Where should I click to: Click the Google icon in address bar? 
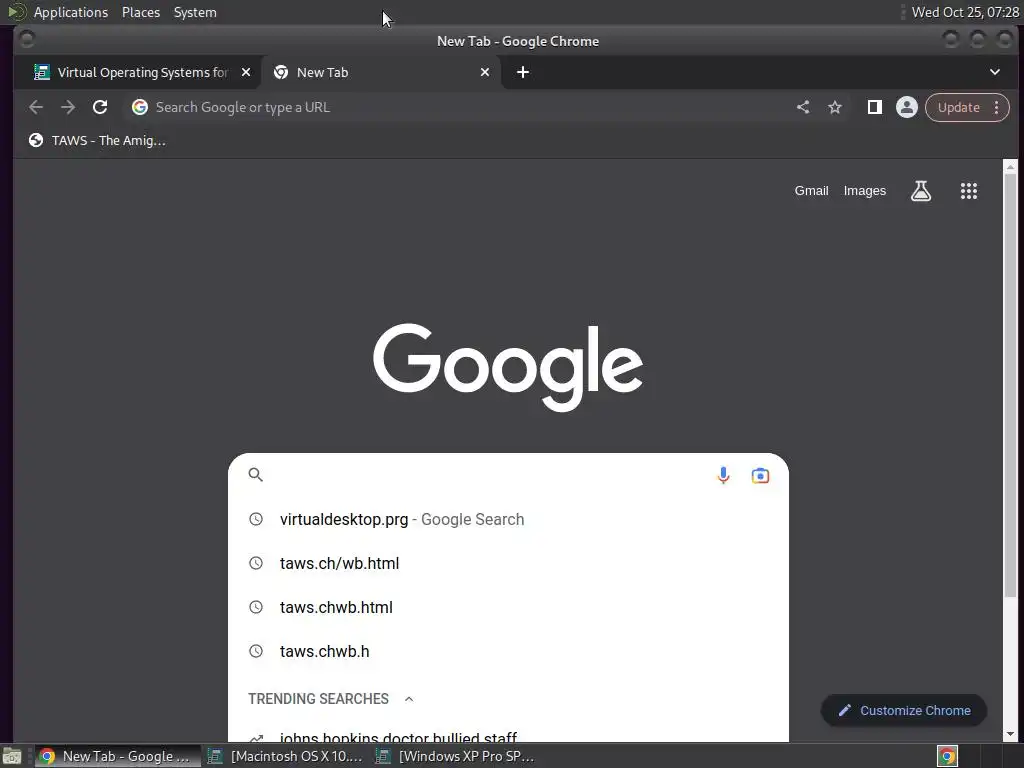coord(140,107)
